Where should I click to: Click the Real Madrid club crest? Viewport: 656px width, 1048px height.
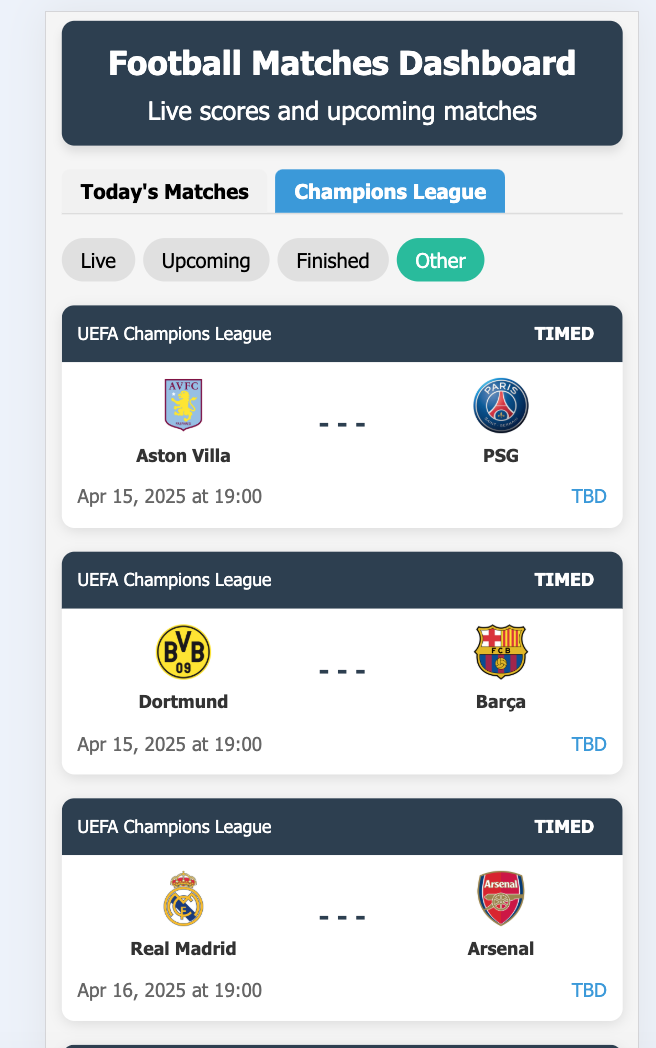pyautogui.click(x=183, y=898)
